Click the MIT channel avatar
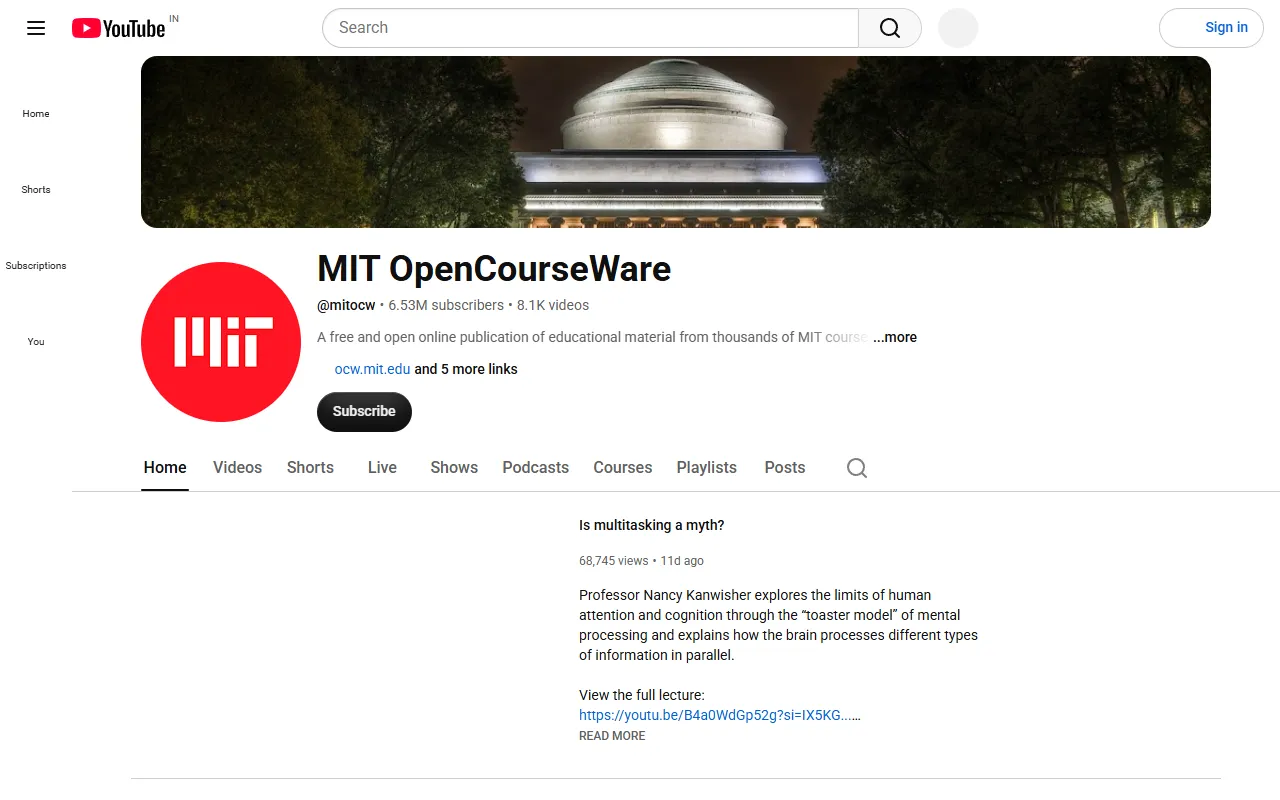The width and height of the screenshot is (1280, 800). pyautogui.click(x=221, y=342)
